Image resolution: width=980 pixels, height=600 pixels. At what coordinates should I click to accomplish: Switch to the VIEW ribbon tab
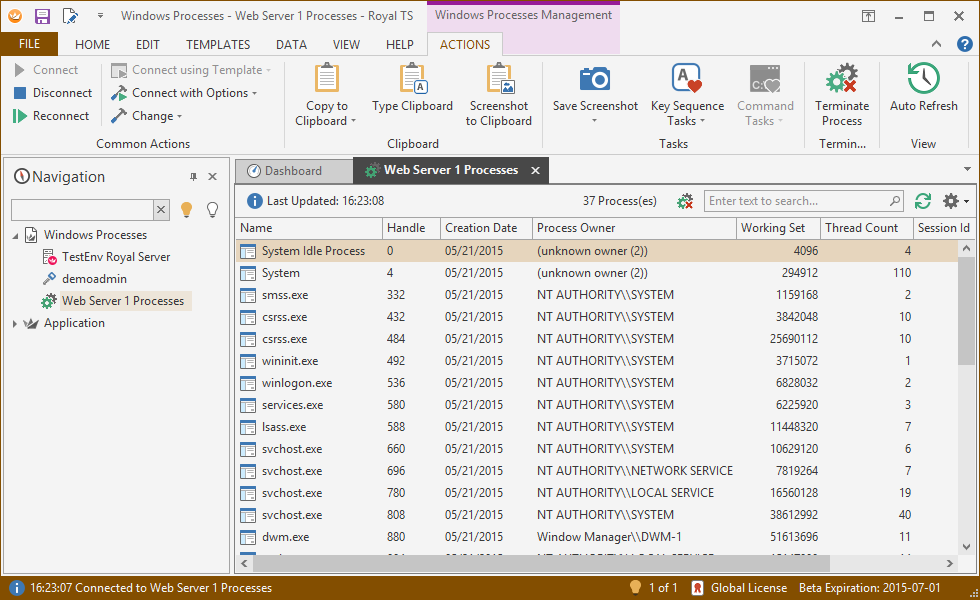pos(346,44)
